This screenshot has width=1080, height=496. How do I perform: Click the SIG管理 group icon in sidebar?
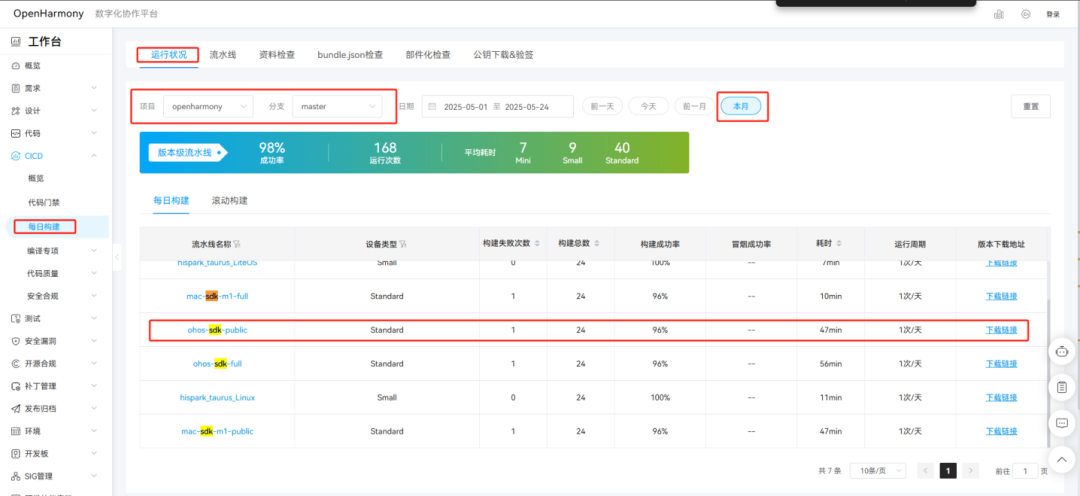pos(15,476)
